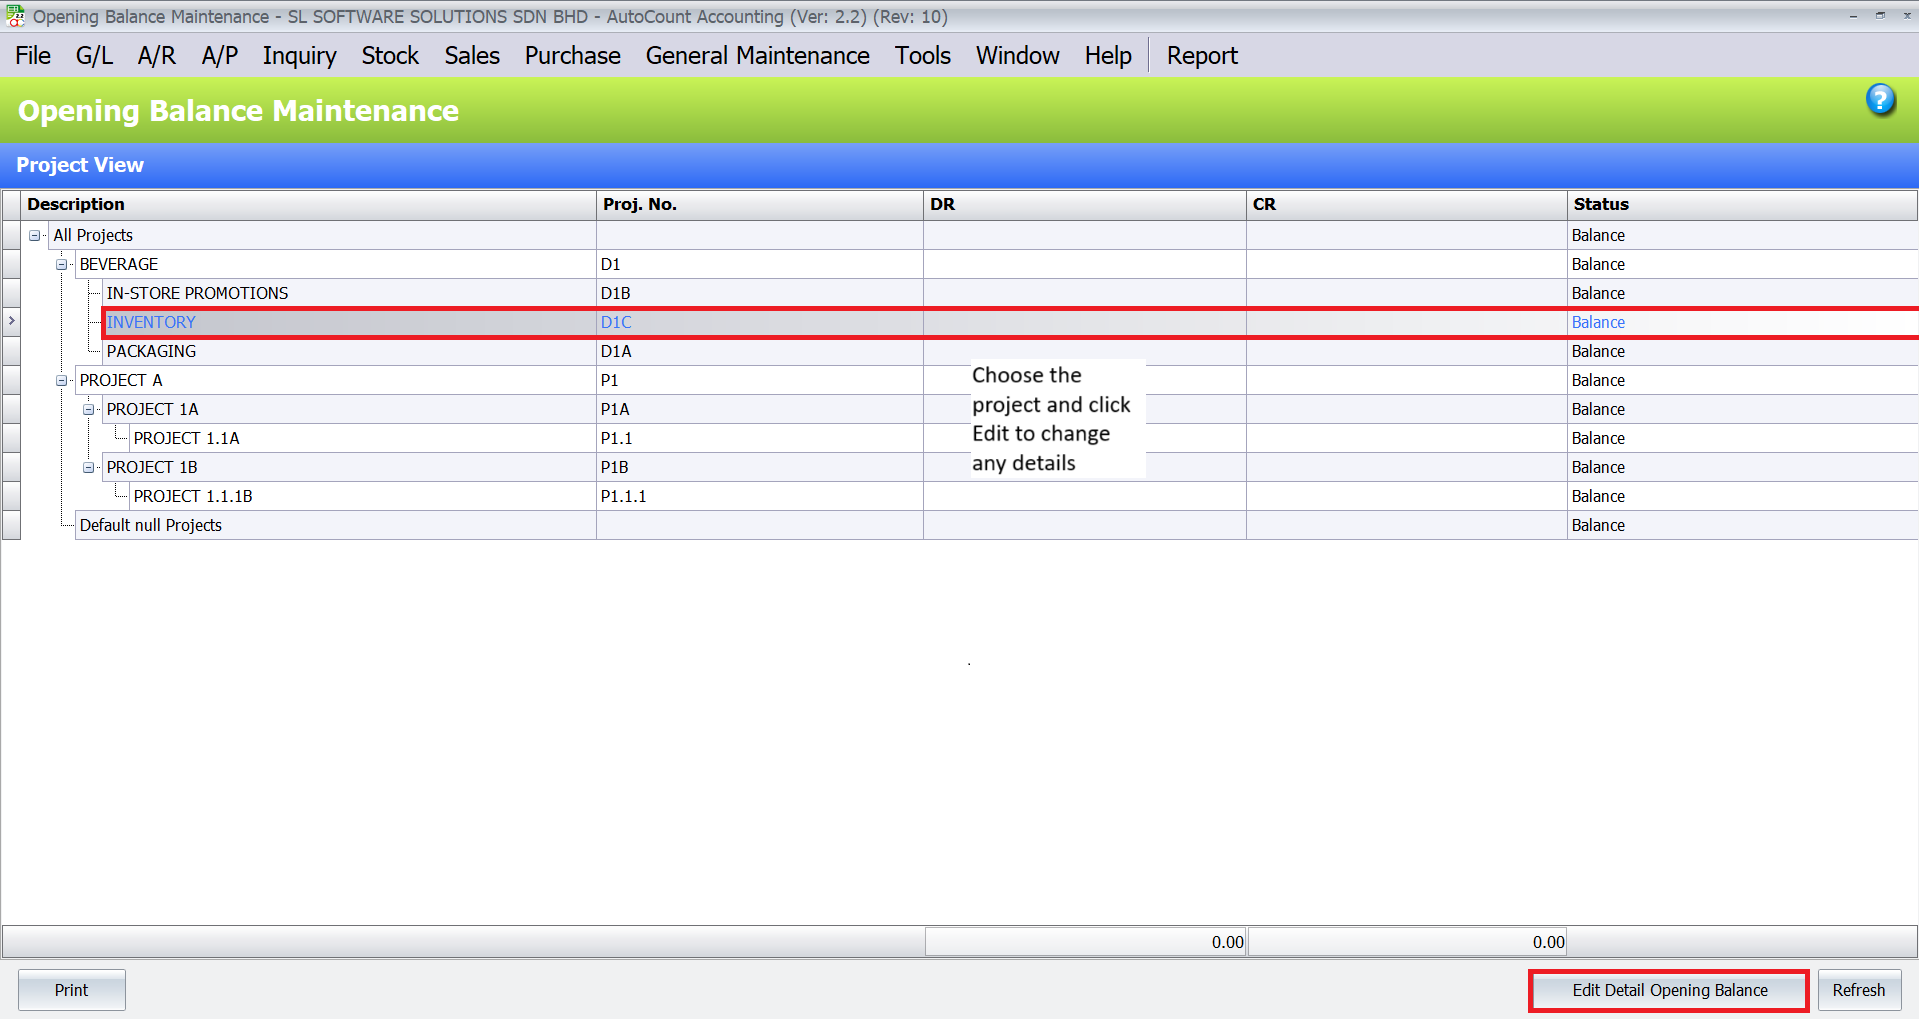Click the Print button
The height and width of the screenshot is (1019, 1919).
pos(71,990)
